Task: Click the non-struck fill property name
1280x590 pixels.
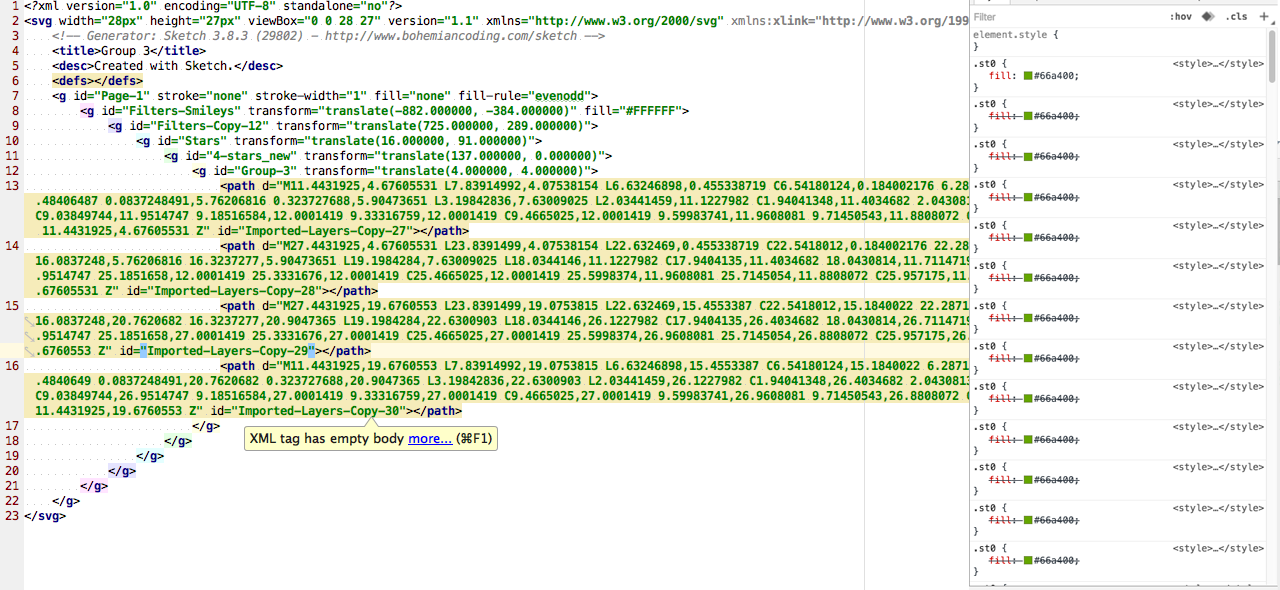Action: tap(1002, 75)
